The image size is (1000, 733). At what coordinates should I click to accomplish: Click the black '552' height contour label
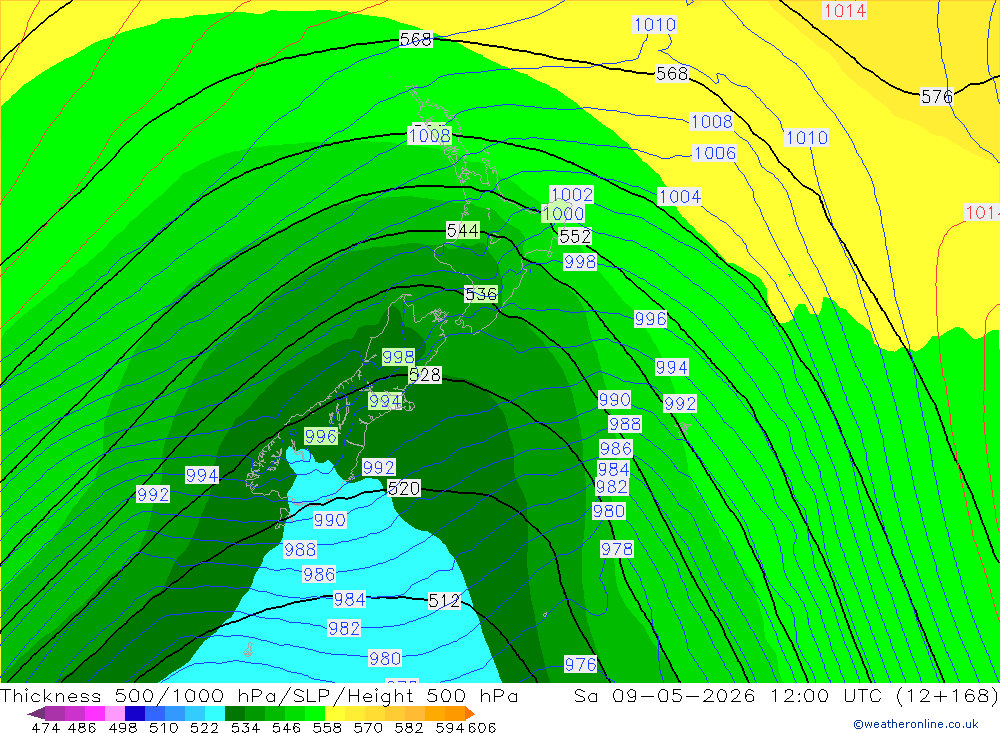click(x=575, y=236)
